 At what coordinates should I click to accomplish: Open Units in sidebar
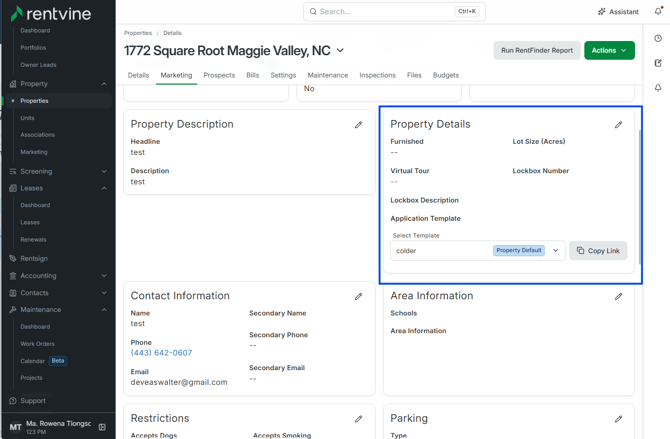coord(27,118)
